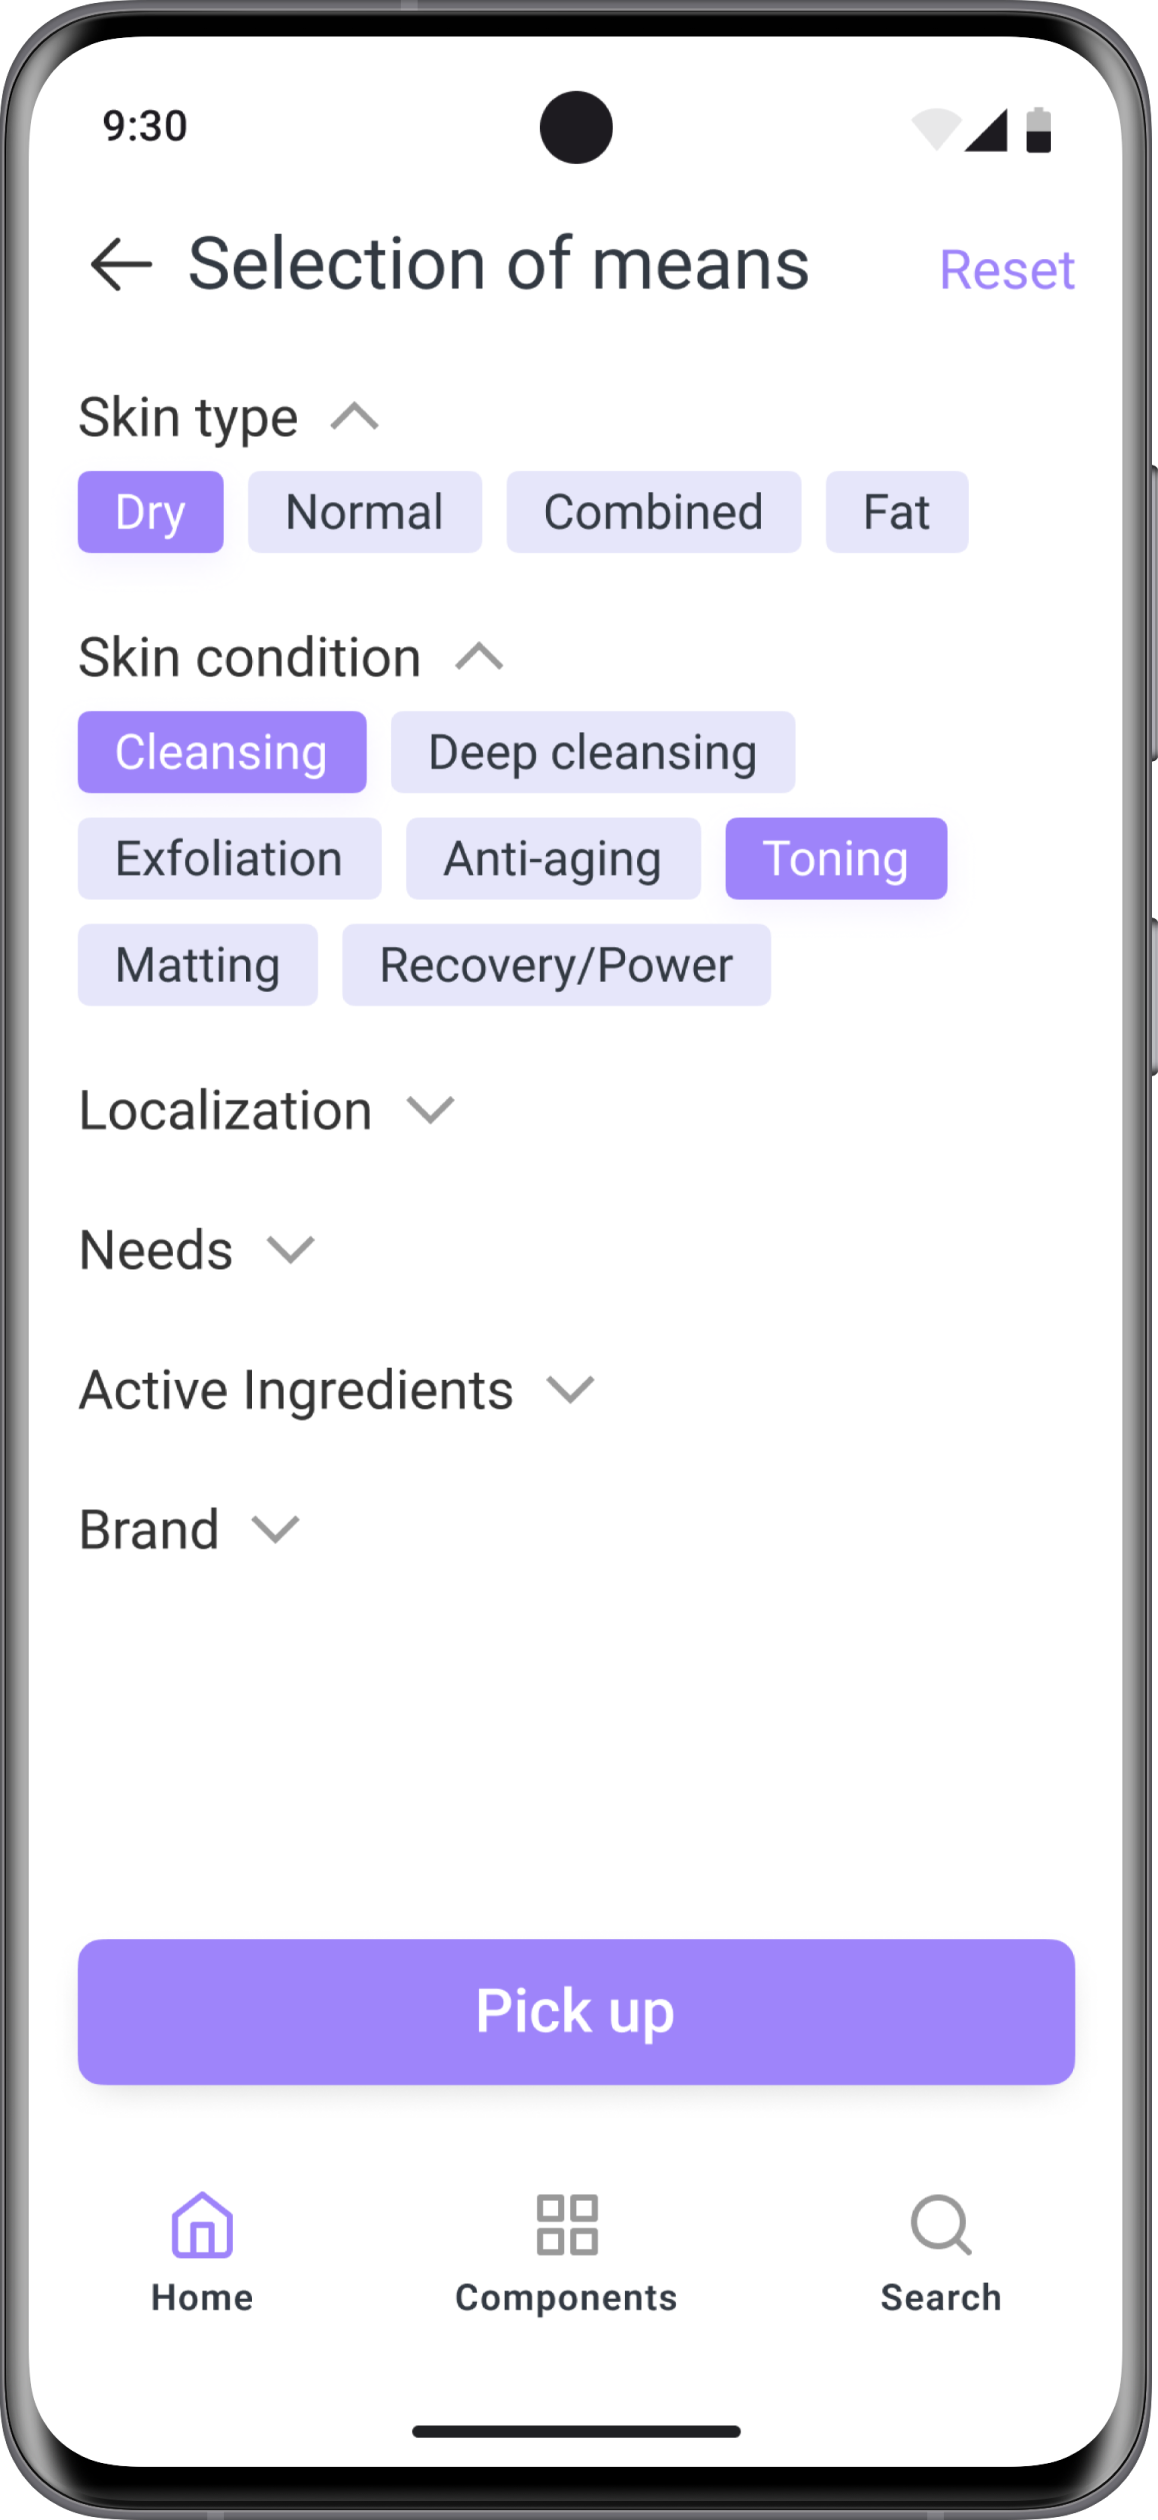Select the Normal skin type chip
Viewport: 1158px width, 2520px height.
pos(365,512)
